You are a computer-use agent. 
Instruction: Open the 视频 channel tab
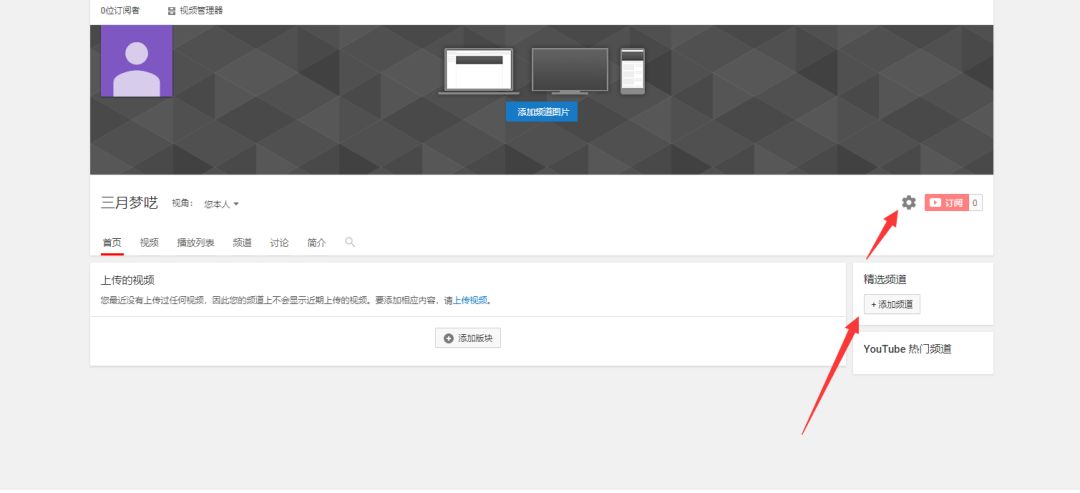149,242
